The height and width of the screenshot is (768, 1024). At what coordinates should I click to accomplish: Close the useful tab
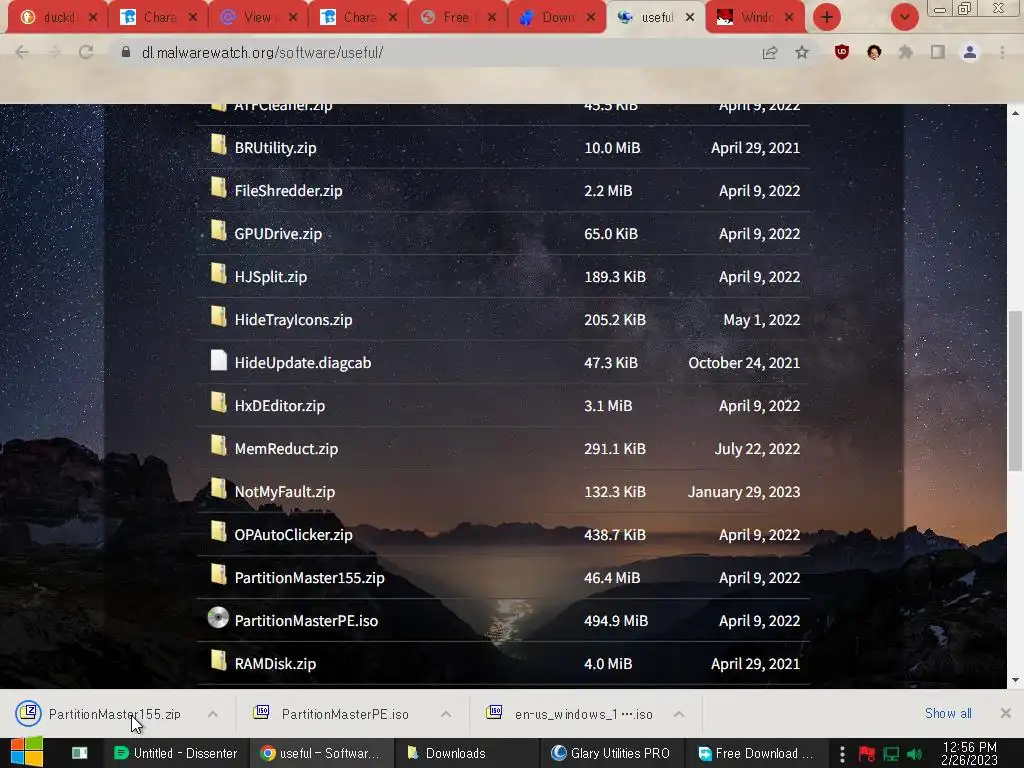point(690,18)
